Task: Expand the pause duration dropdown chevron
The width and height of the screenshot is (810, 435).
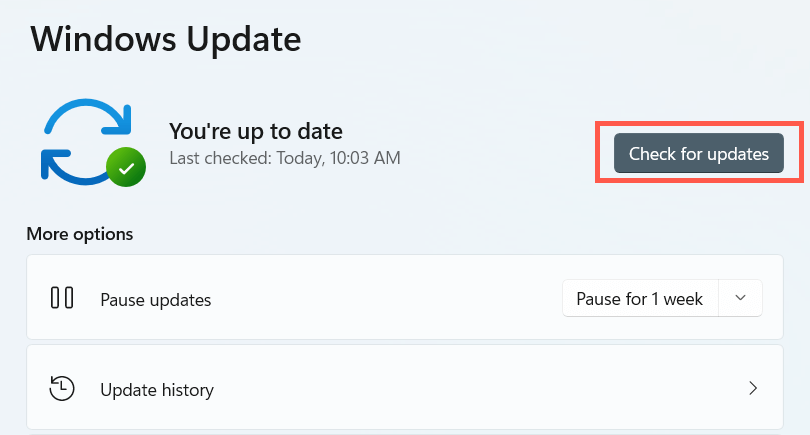Action: tap(740, 298)
